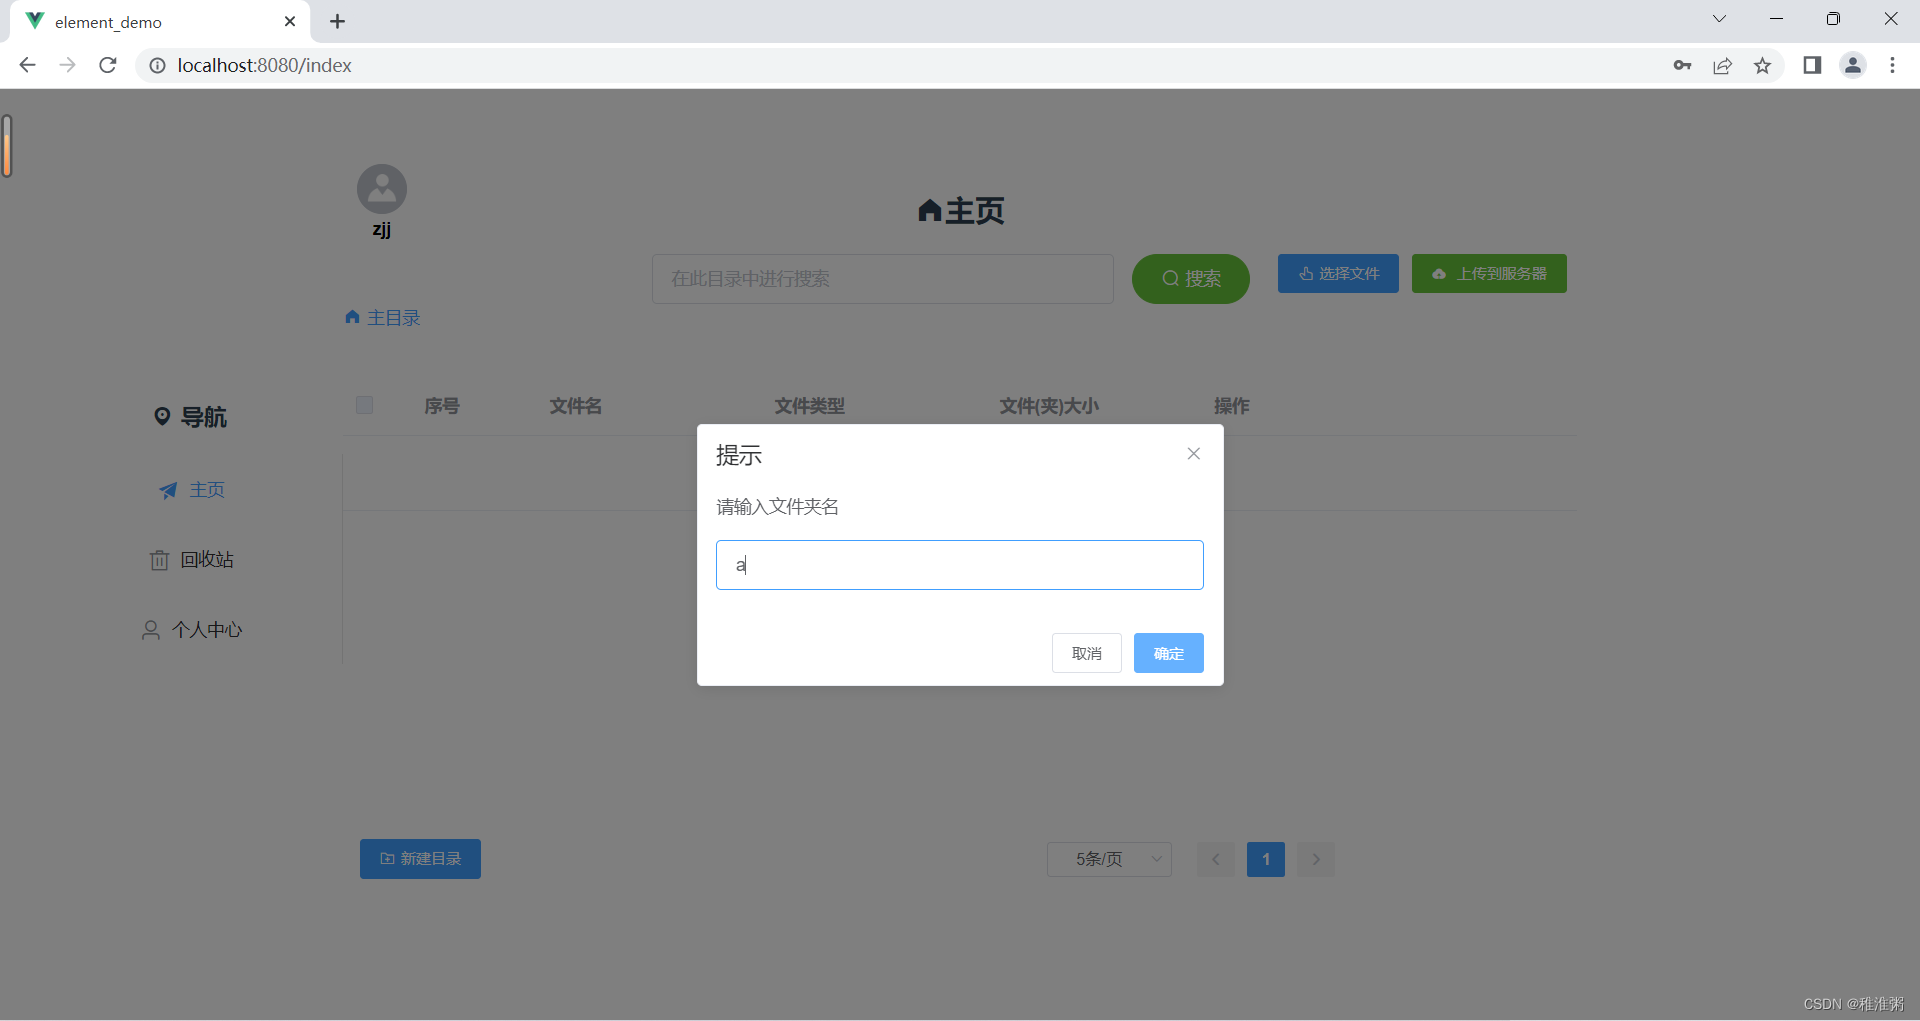
Task: Click the magnifier icon inside the 搜索 button
Action: [1171, 279]
